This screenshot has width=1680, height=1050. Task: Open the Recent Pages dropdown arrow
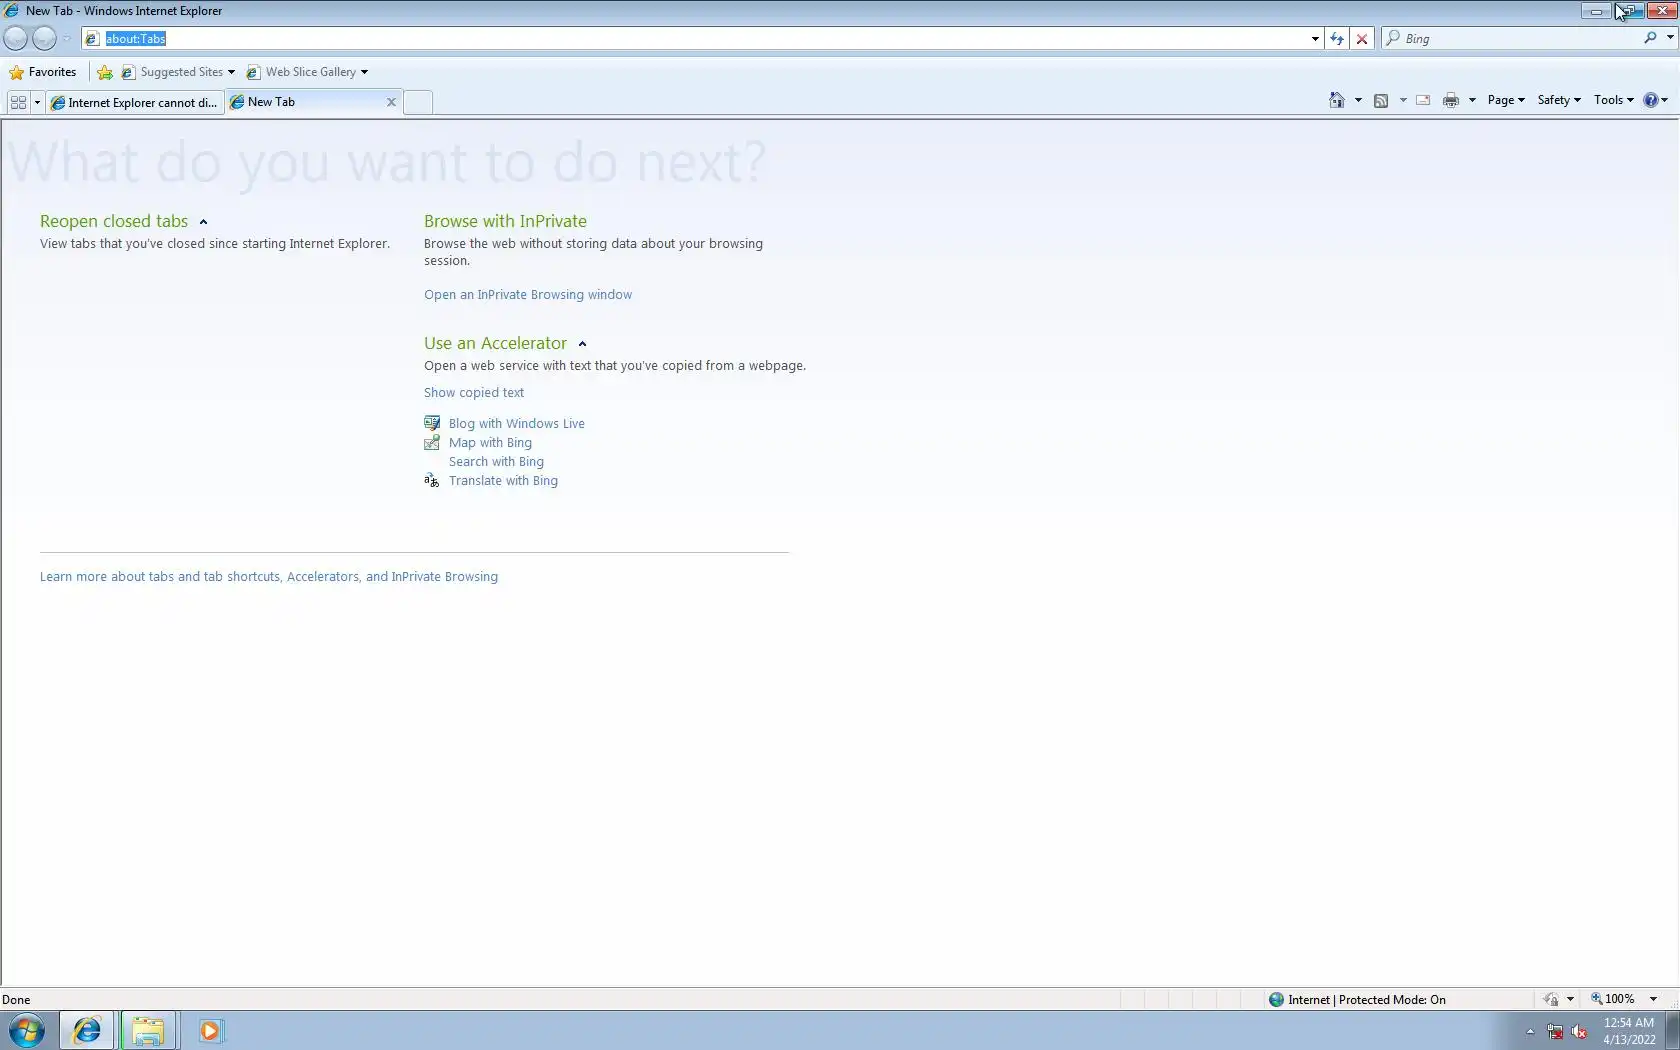67,39
